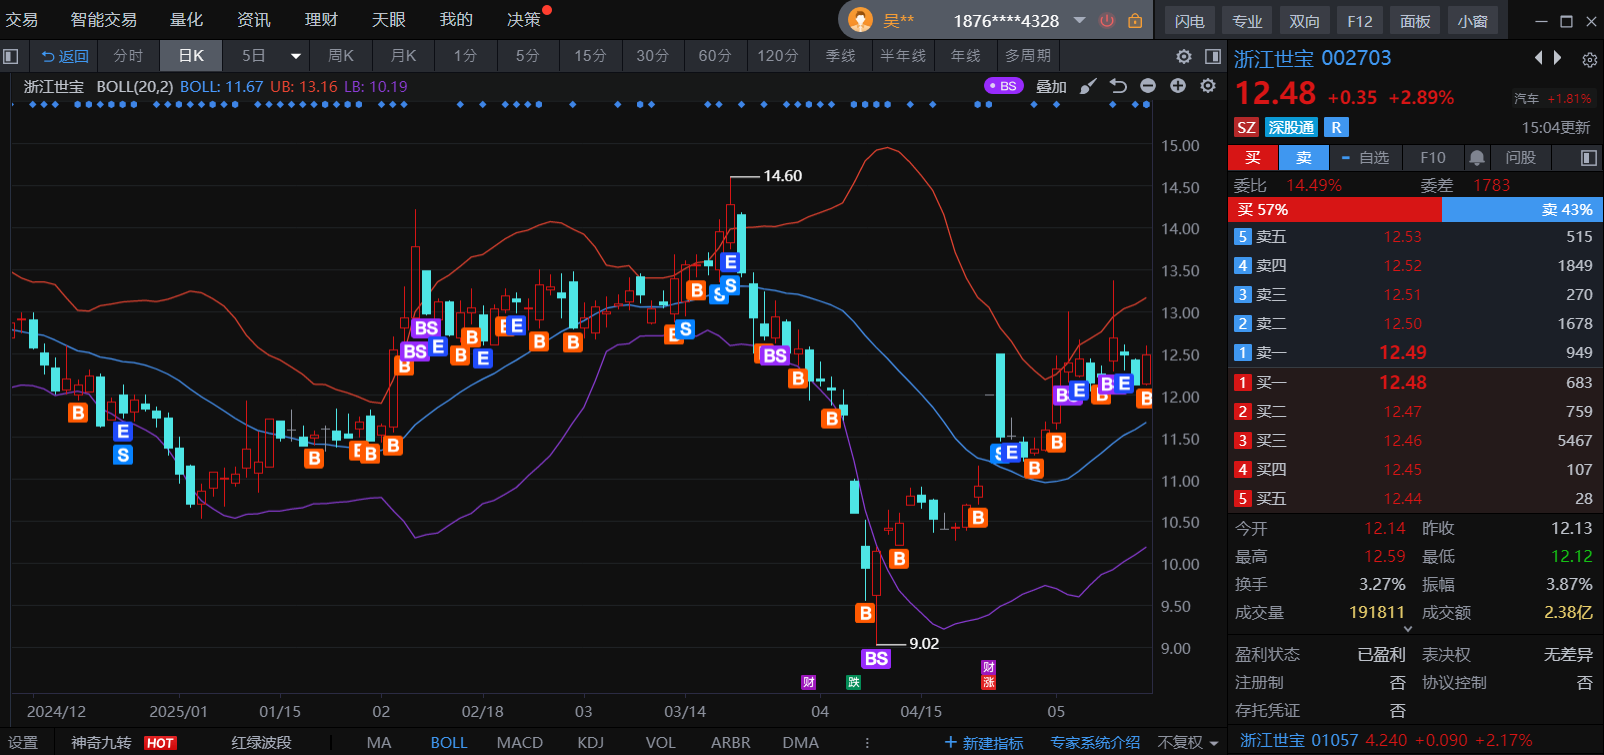The image size is (1604, 755).
Task: Open the more indicators ellipsis
Action: click(x=867, y=742)
